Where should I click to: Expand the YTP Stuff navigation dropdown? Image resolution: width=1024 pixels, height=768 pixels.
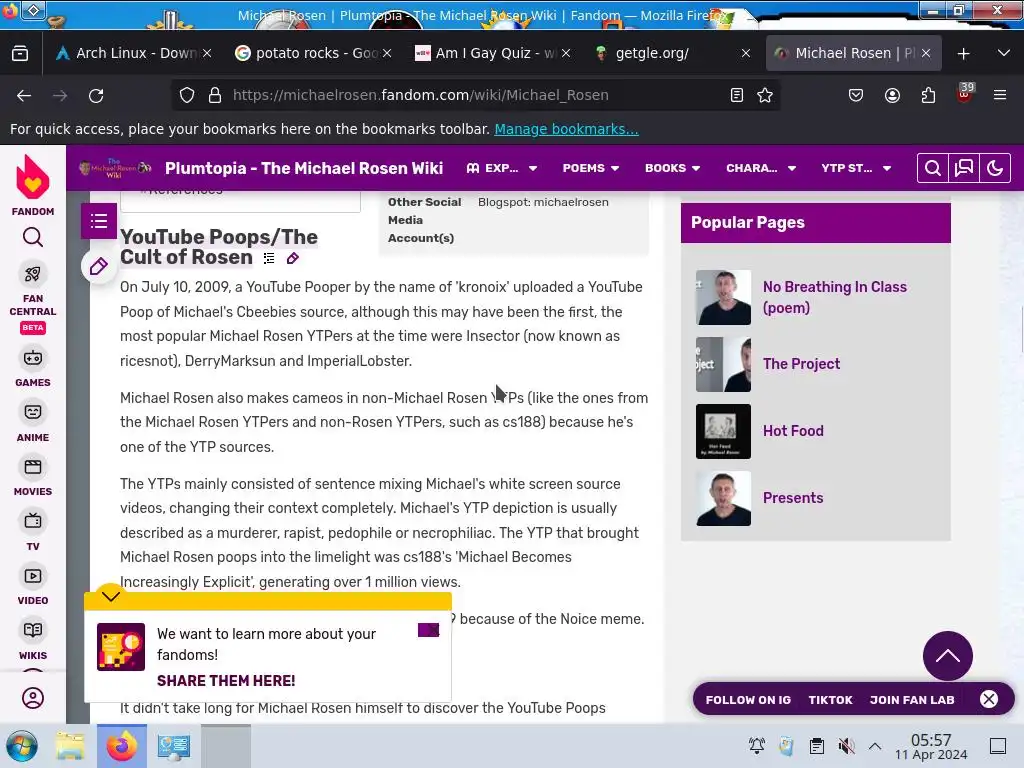click(856, 168)
